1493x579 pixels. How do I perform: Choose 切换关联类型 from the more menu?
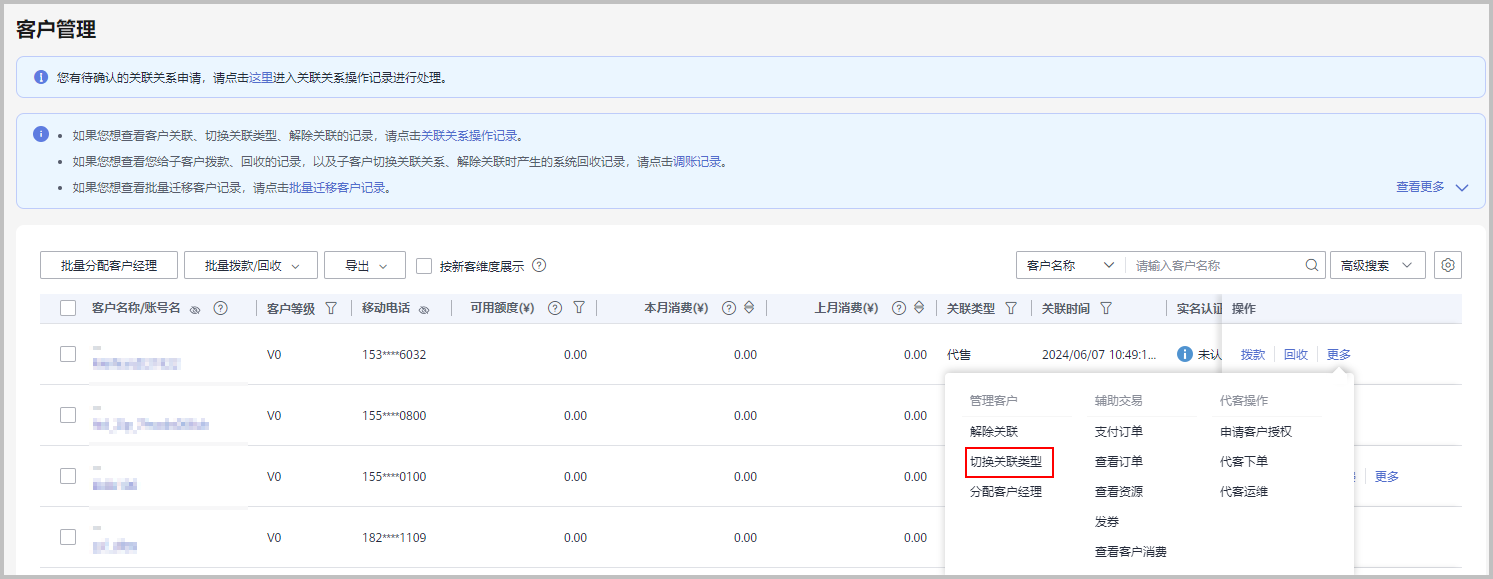1006,462
